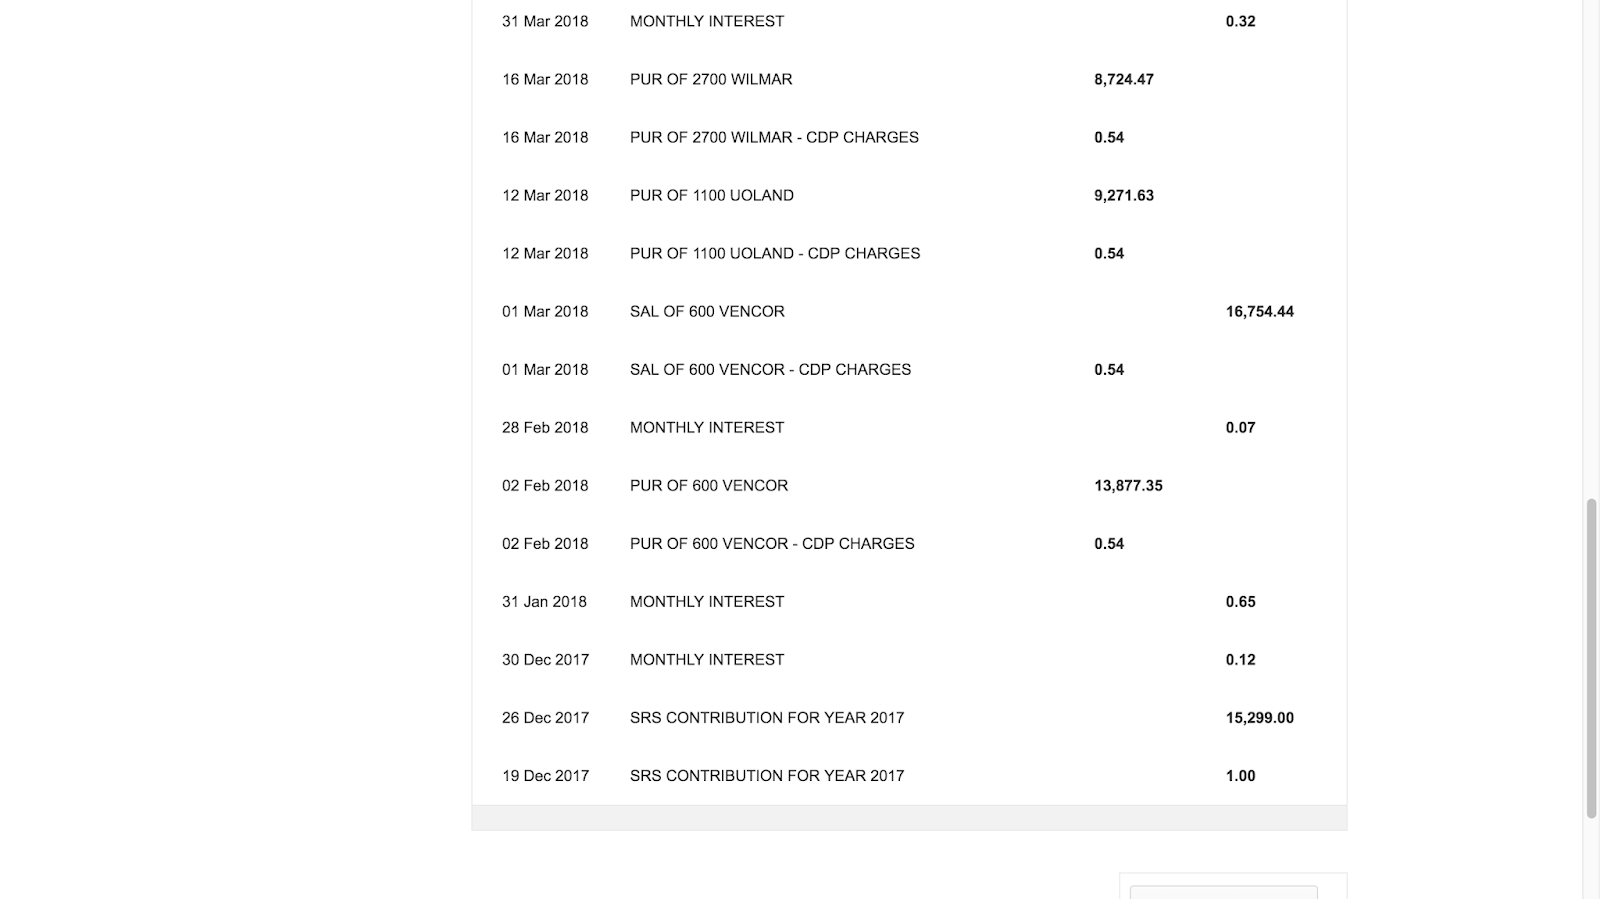Click the 0.32 monthly interest amount
Screen dimensions: 1600x899
(1240, 21)
